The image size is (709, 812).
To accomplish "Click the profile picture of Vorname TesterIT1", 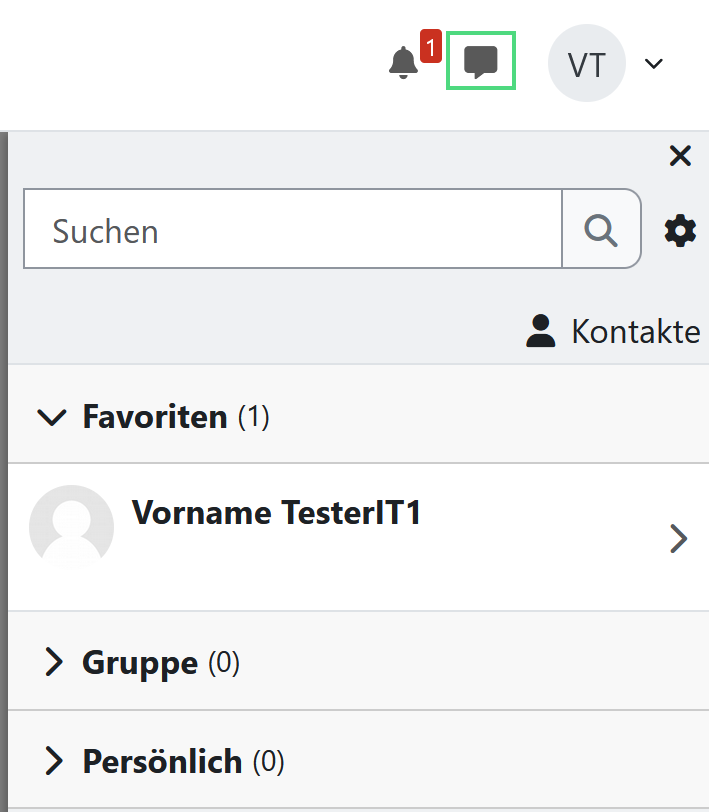I will [71, 527].
